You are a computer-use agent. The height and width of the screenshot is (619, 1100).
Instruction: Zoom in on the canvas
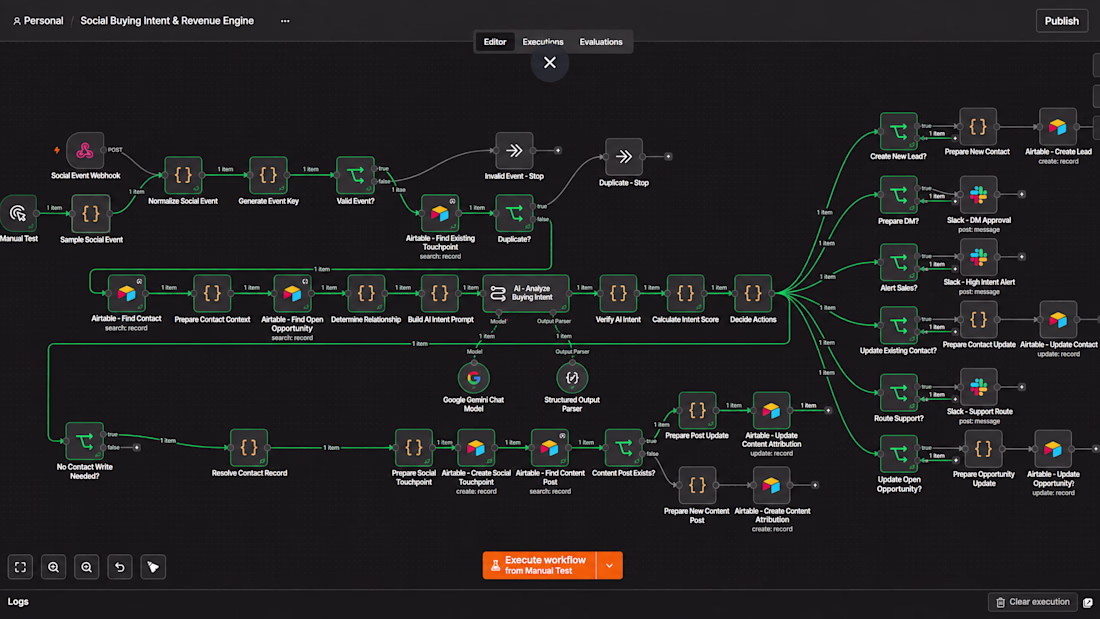[x=53, y=567]
